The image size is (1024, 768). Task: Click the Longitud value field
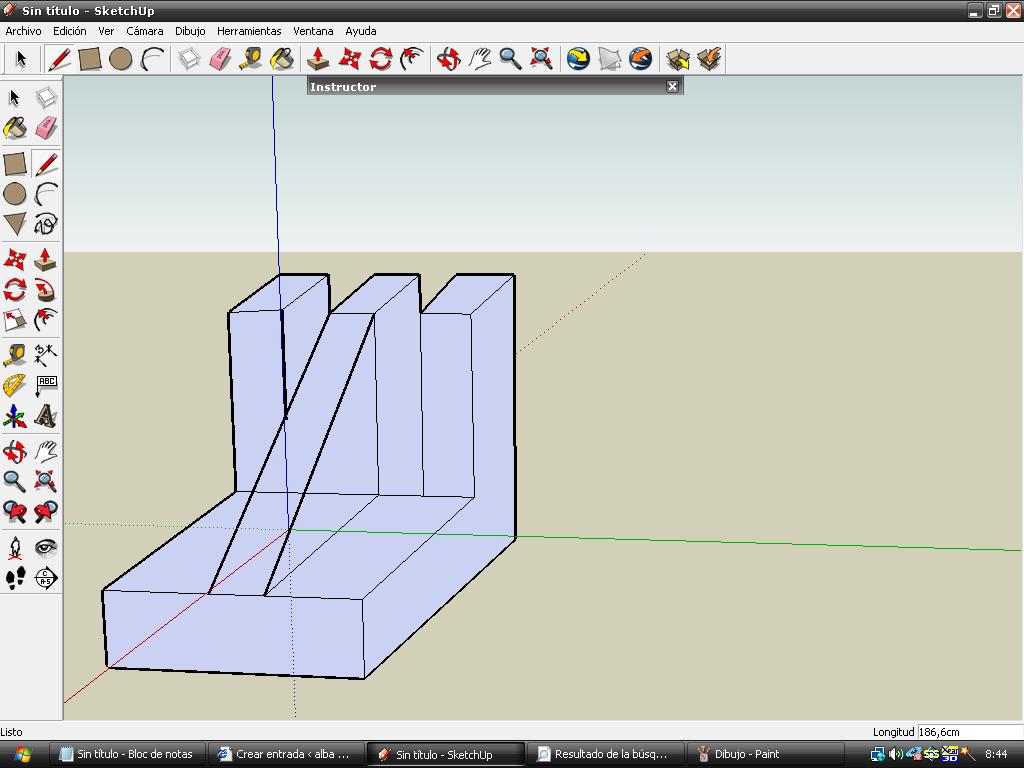click(x=970, y=732)
